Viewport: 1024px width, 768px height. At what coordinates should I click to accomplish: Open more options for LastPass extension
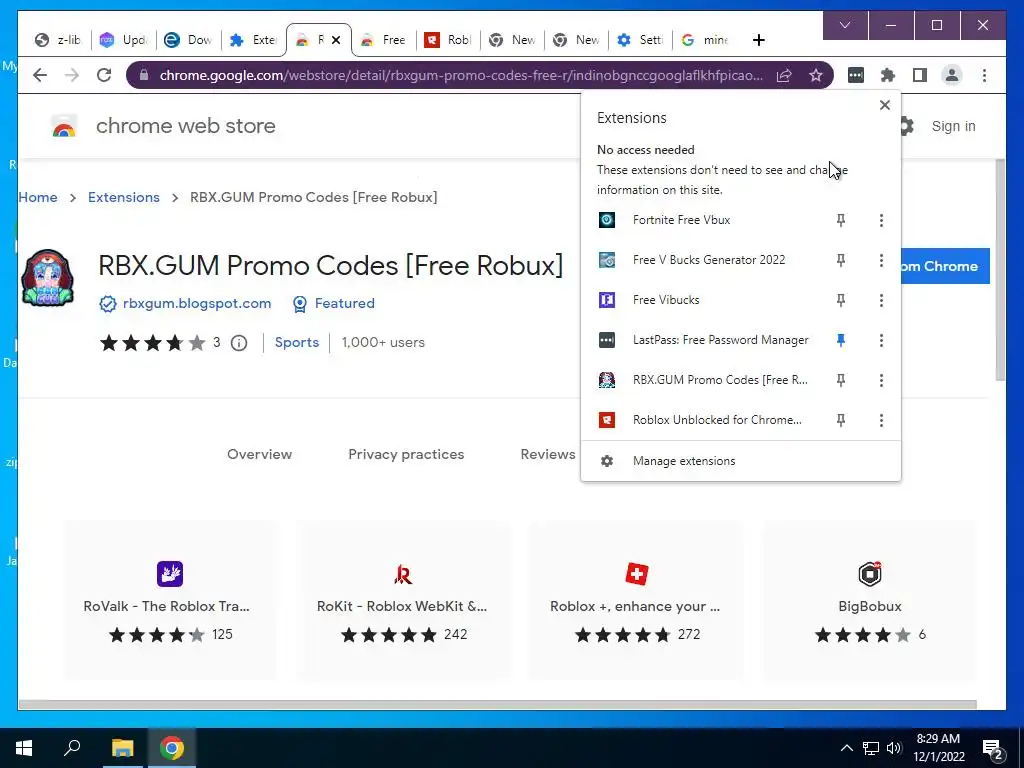[881, 340]
